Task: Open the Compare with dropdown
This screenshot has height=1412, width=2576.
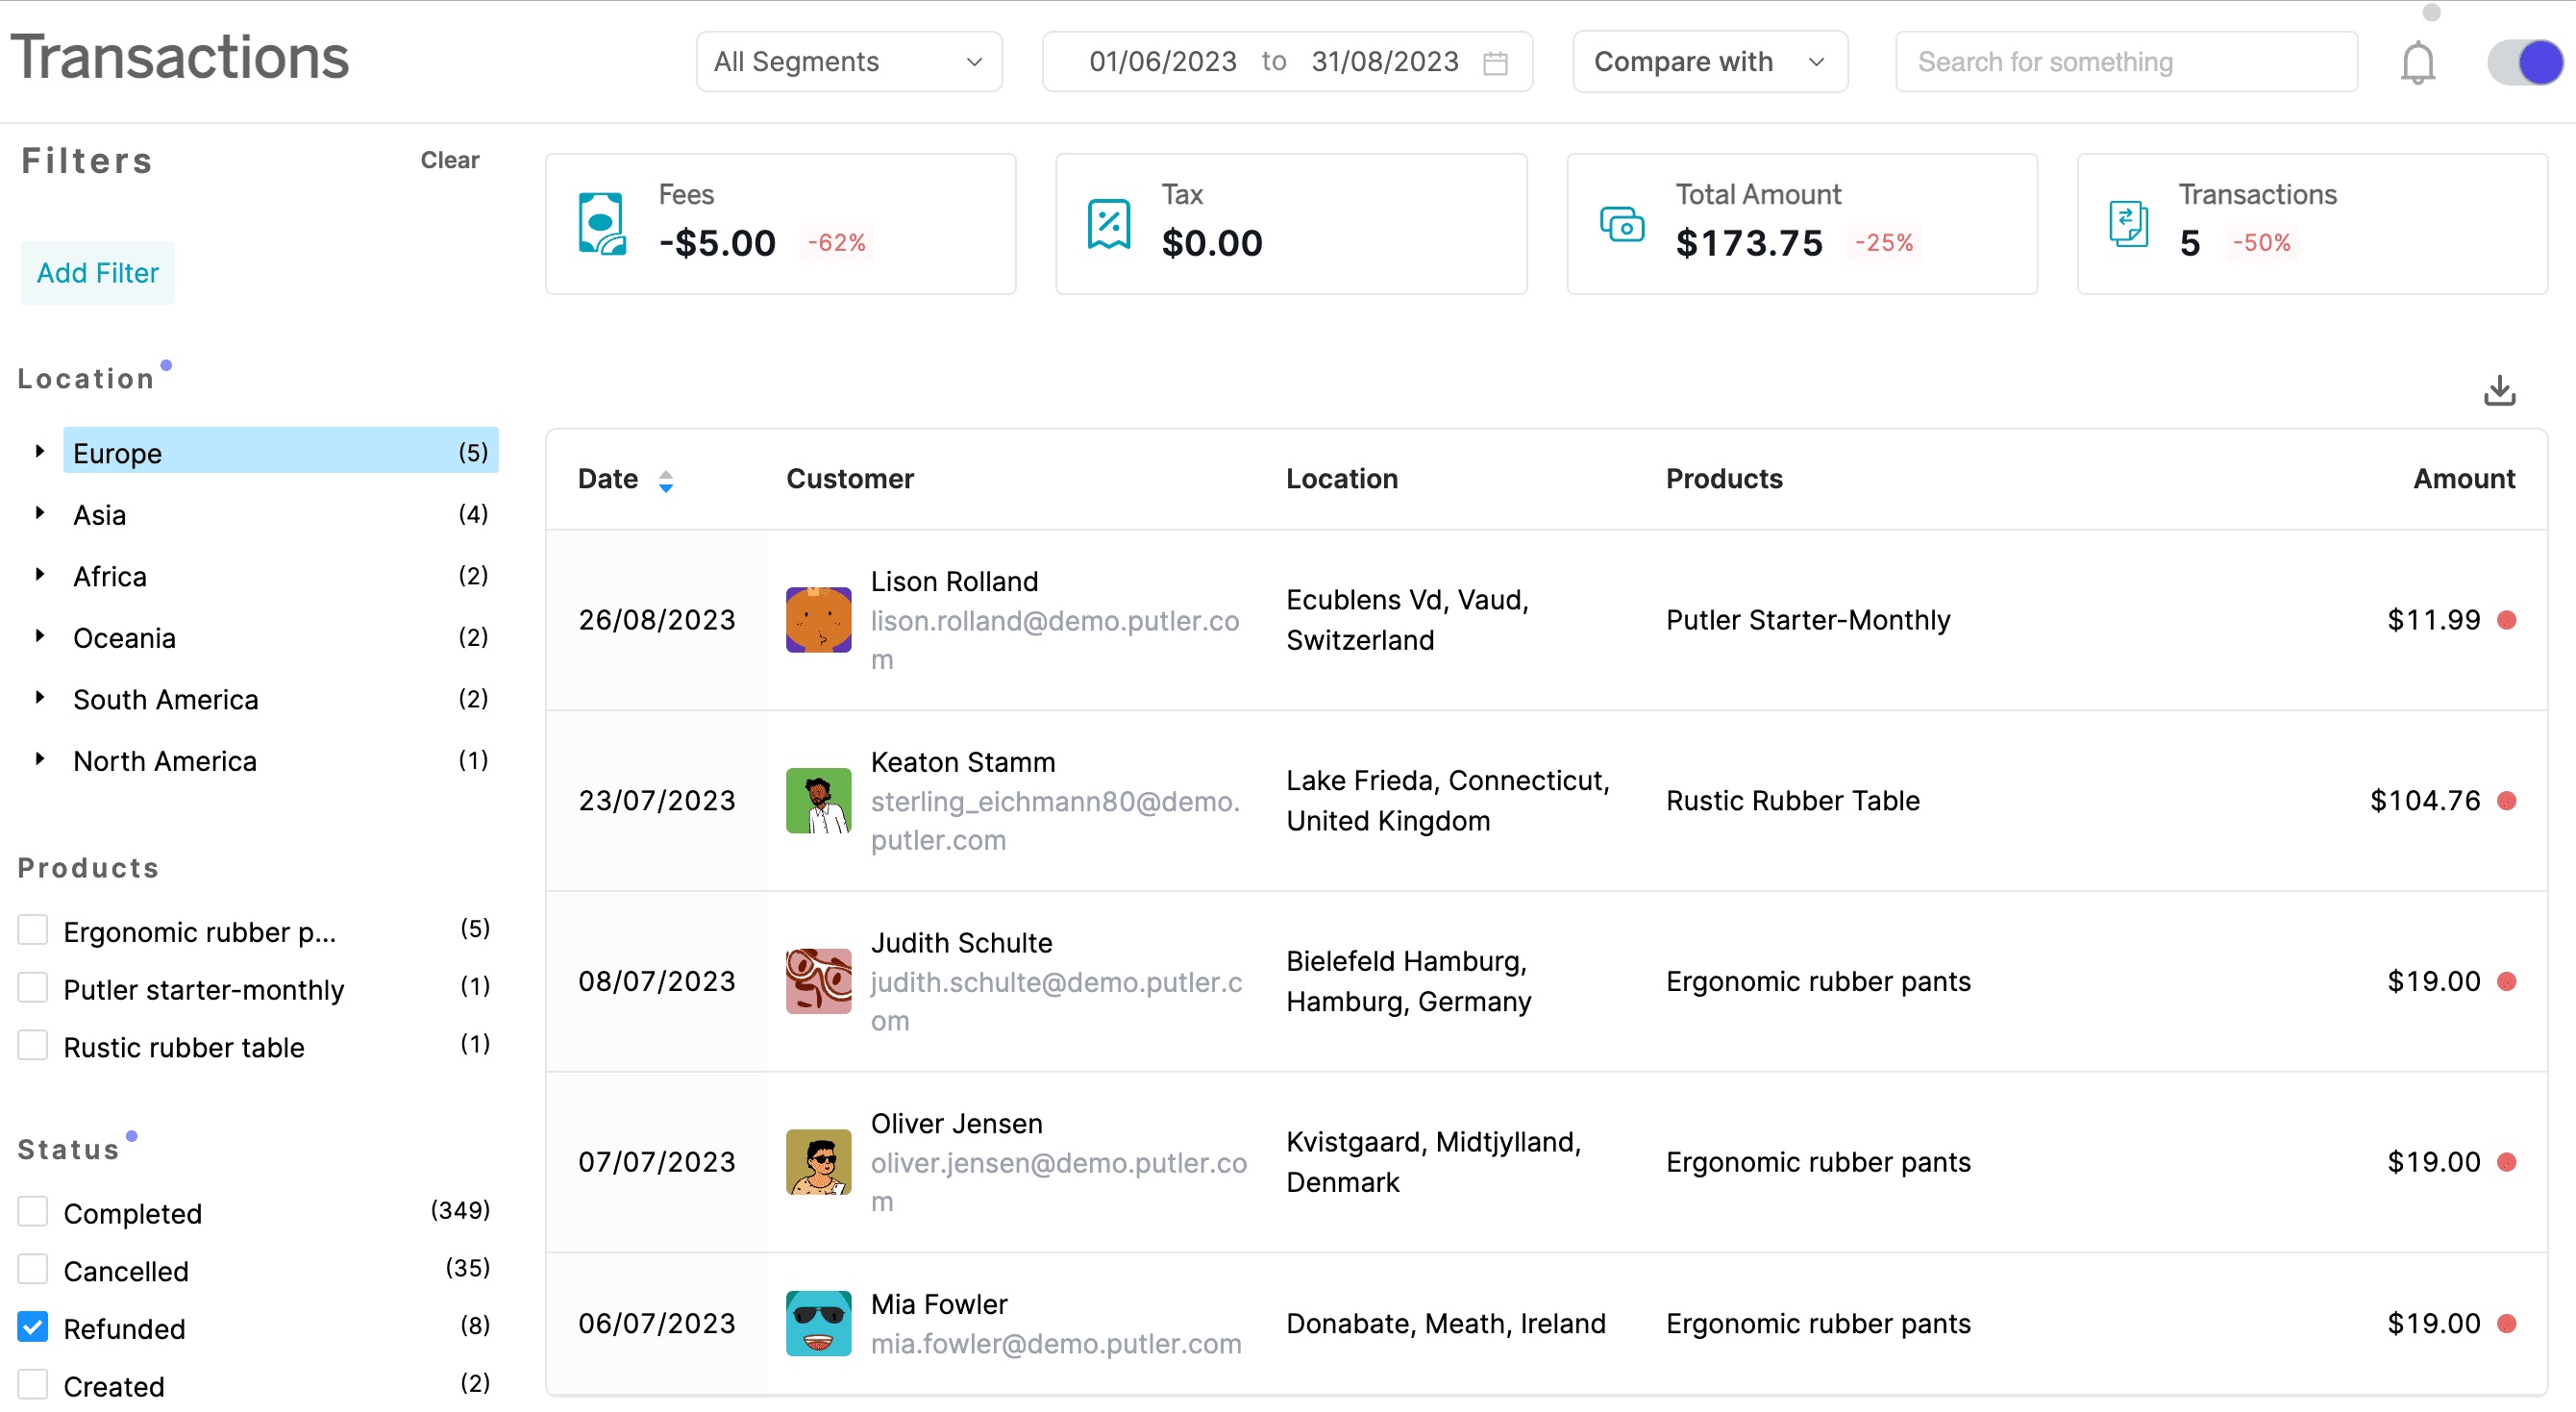Action: tap(1710, 61)
